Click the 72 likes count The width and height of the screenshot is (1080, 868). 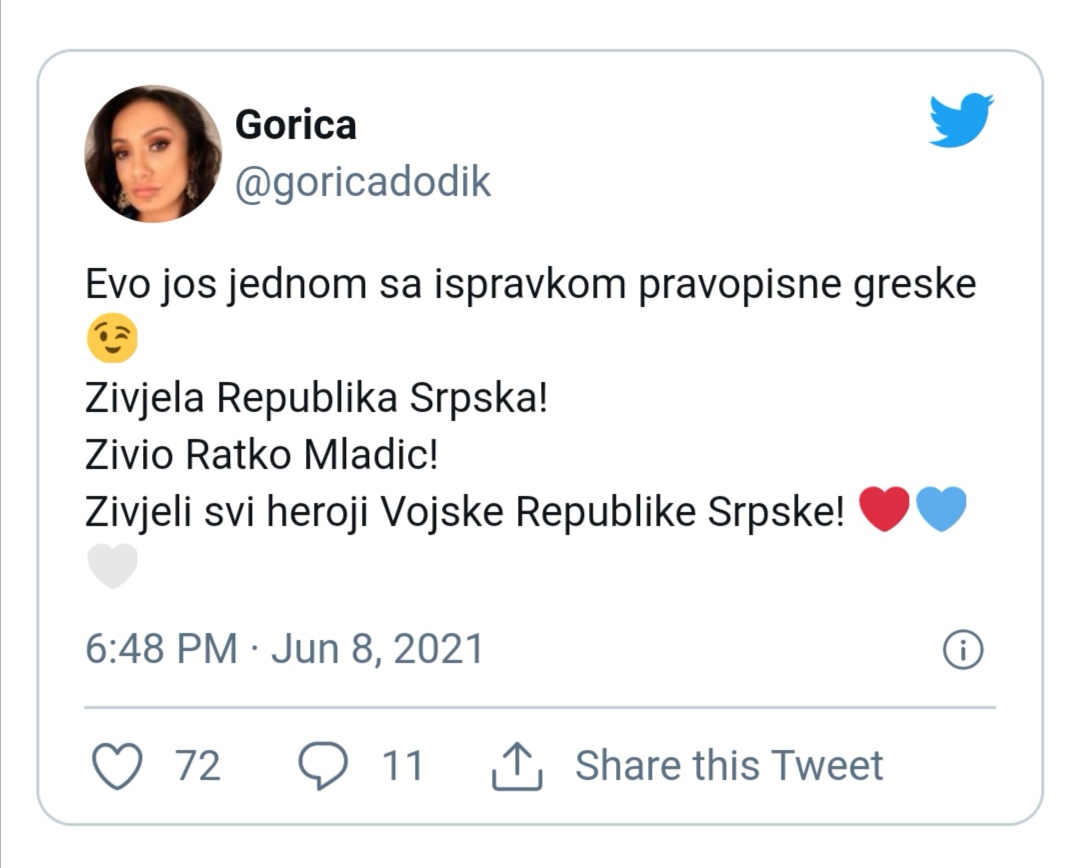click(198, 766)
